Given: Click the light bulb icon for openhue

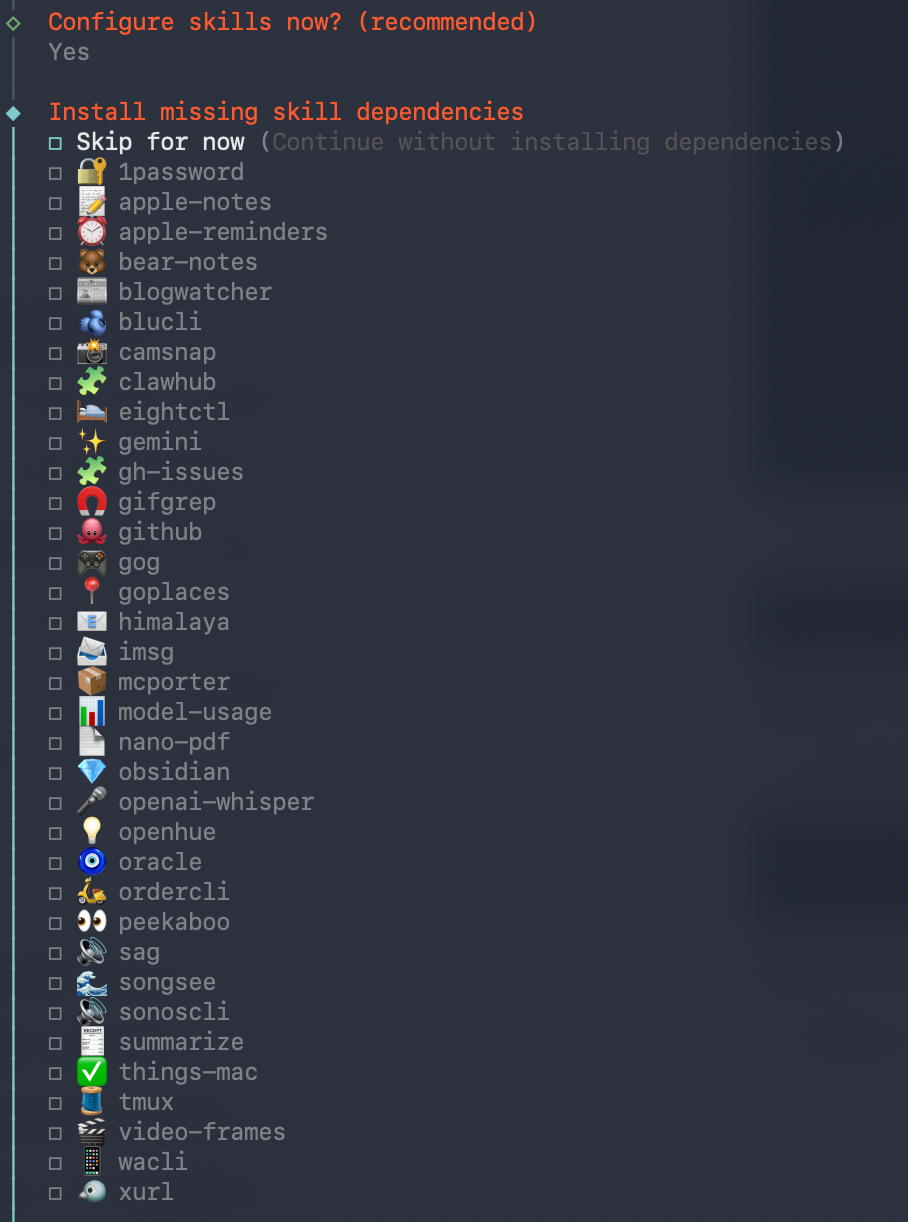Looking at the screenshot, I should pos(92,832).
